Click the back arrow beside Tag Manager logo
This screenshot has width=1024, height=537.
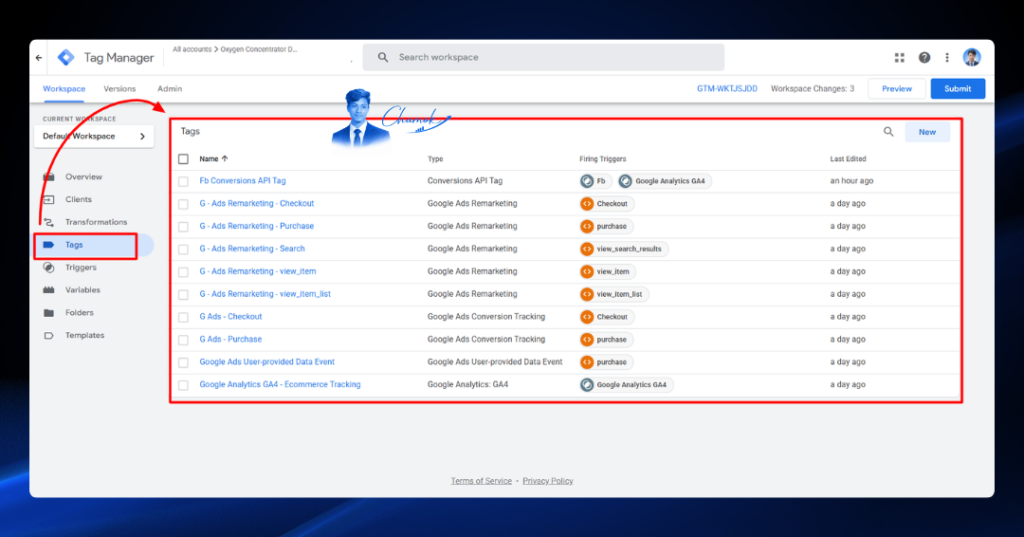pyautogui.click(x=39, y=57)
